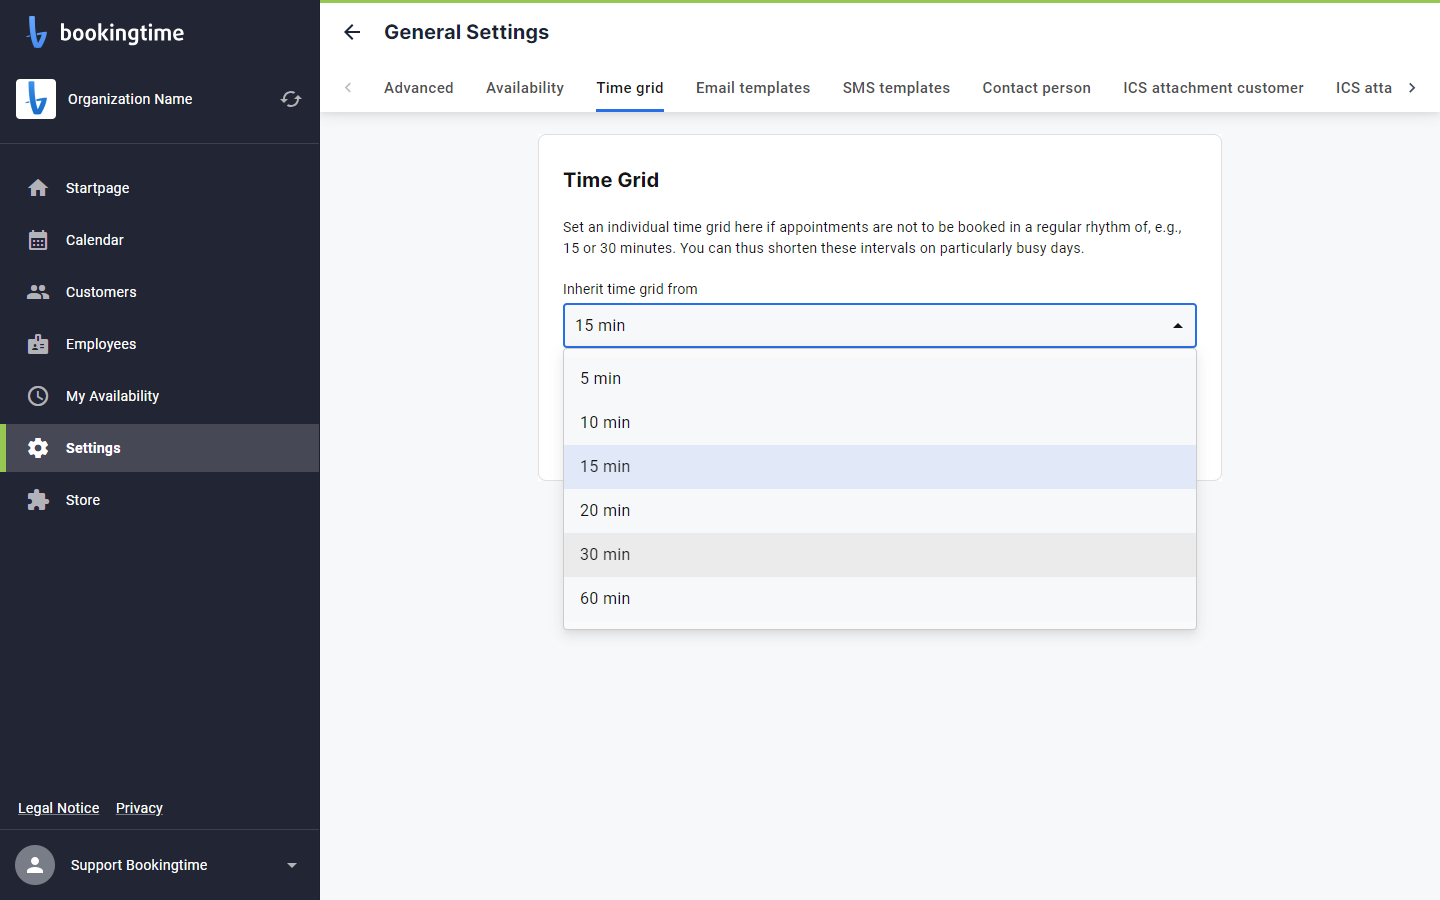
Task: Choose the 20 min option
Action: pyautogui.click(x=880, y=510)
